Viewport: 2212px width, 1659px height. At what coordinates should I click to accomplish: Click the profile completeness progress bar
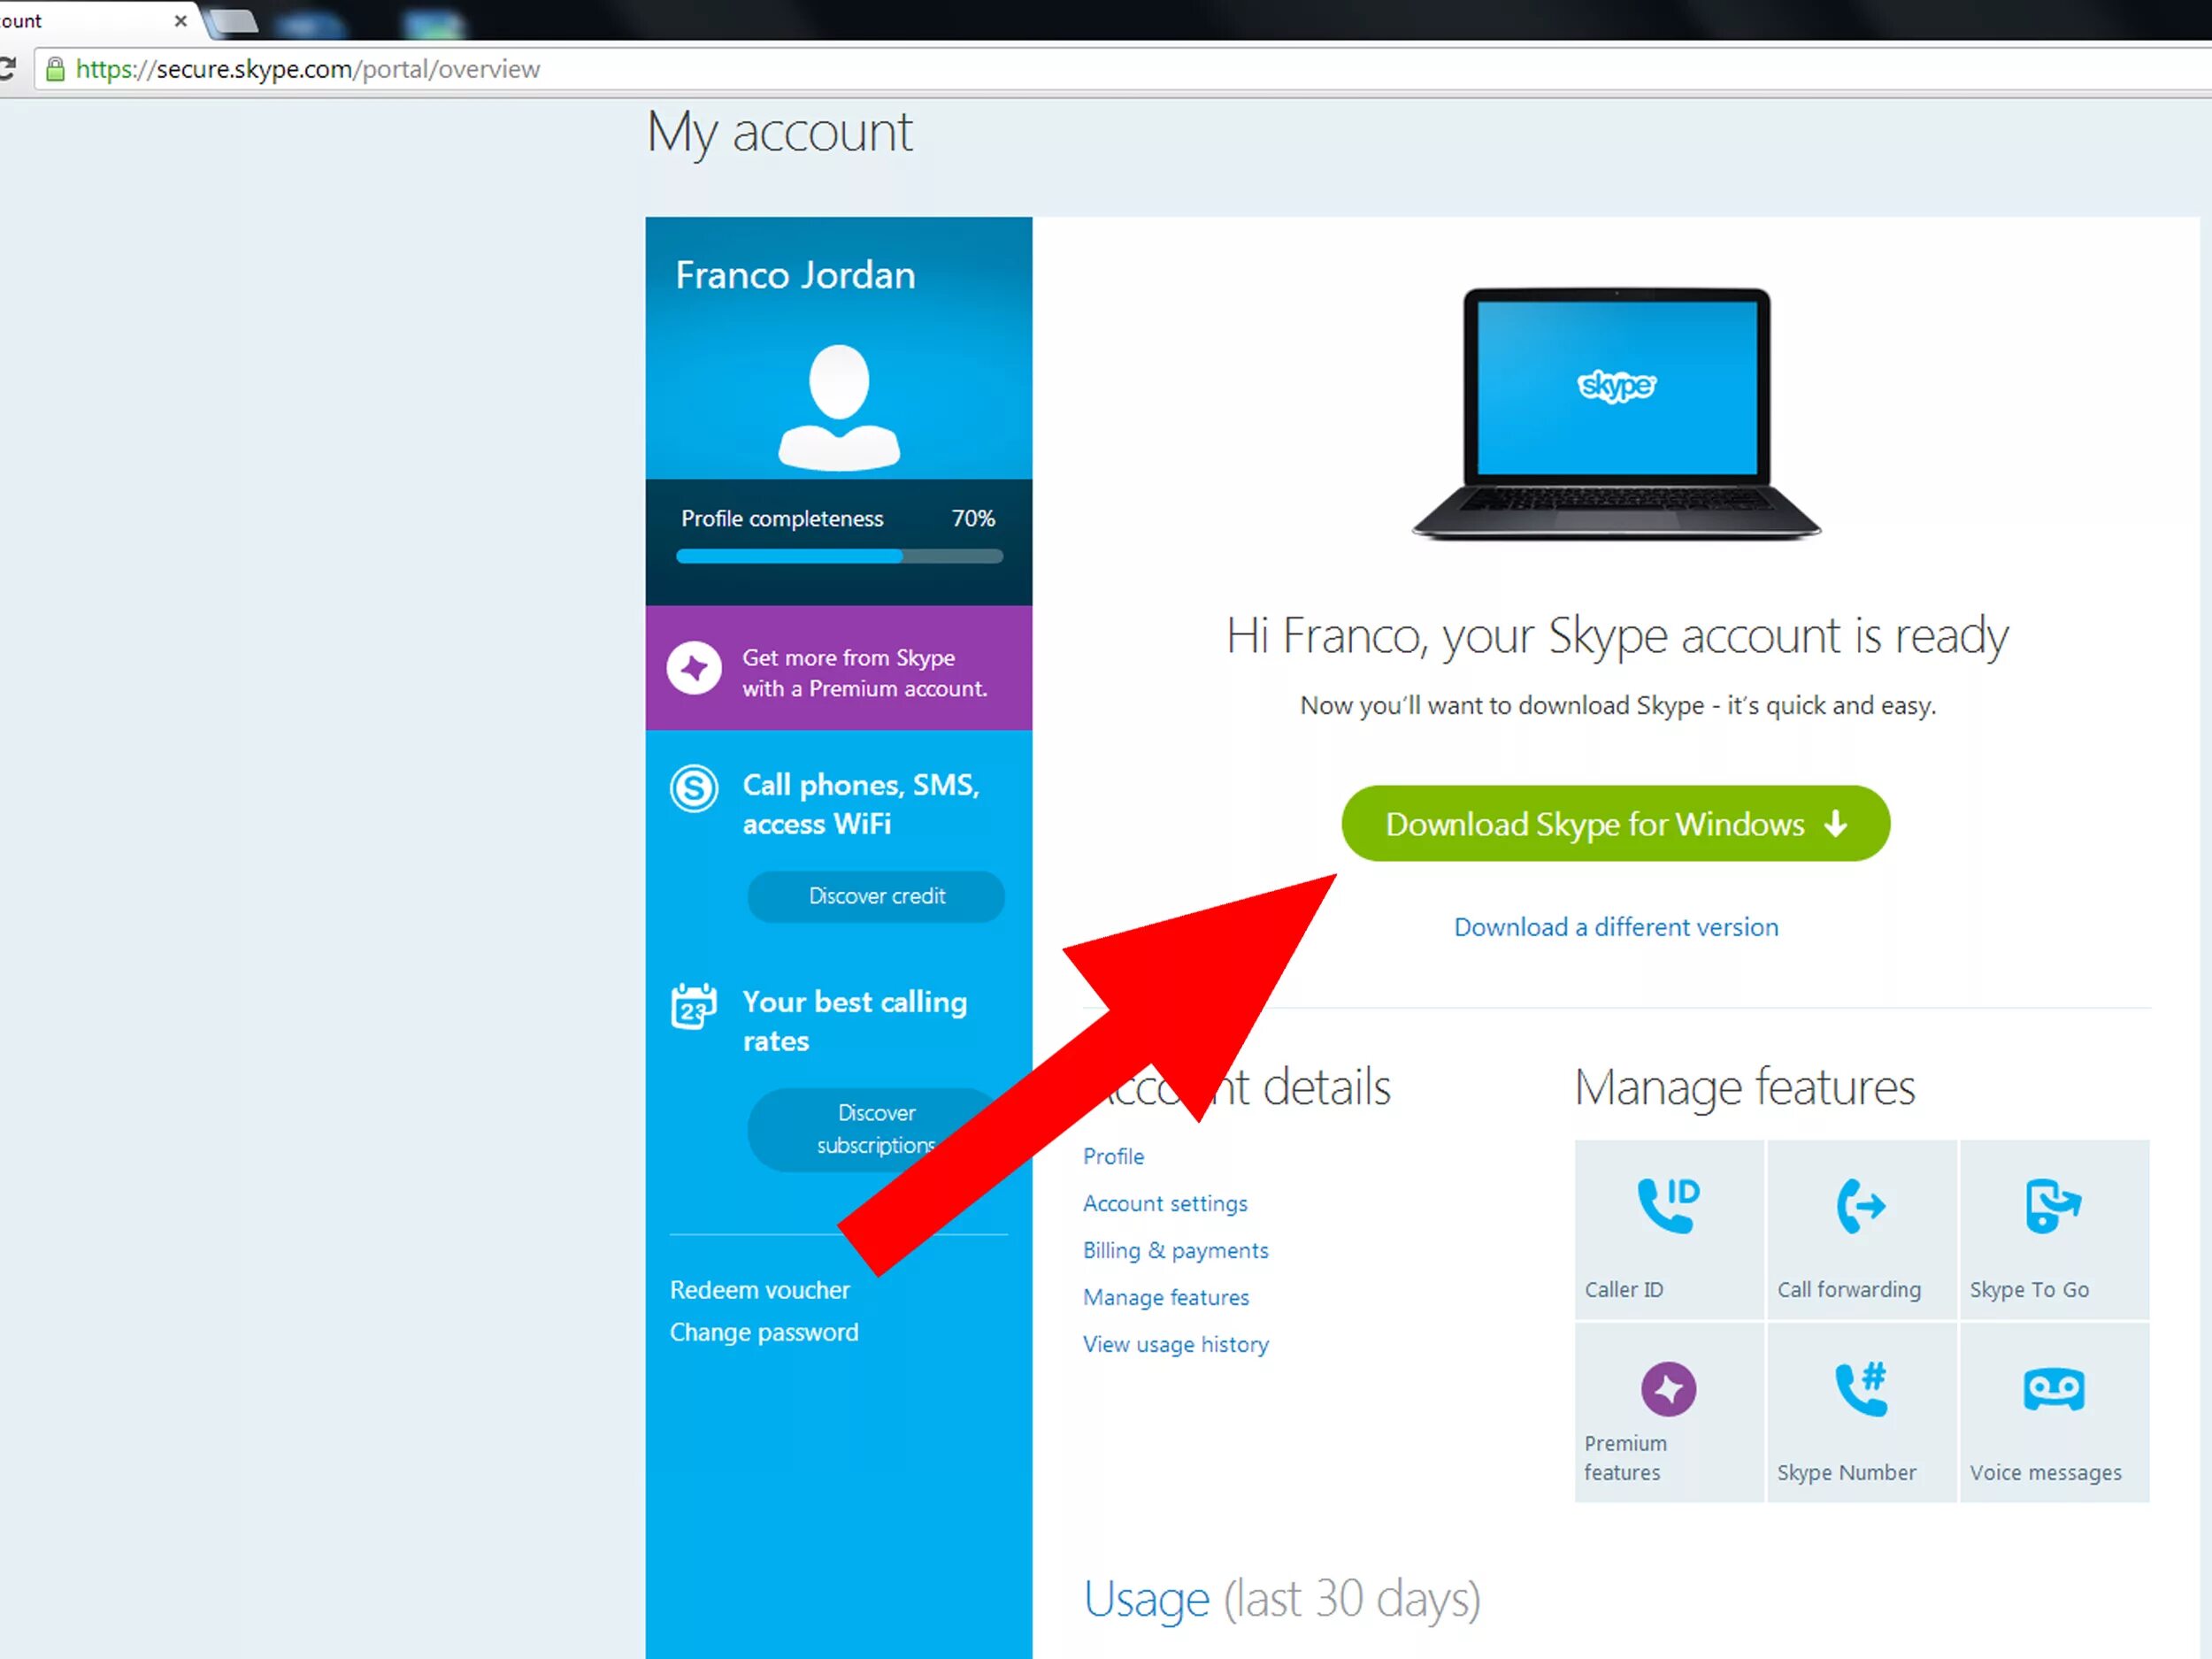pyautogui.click(x=839, y=556)
